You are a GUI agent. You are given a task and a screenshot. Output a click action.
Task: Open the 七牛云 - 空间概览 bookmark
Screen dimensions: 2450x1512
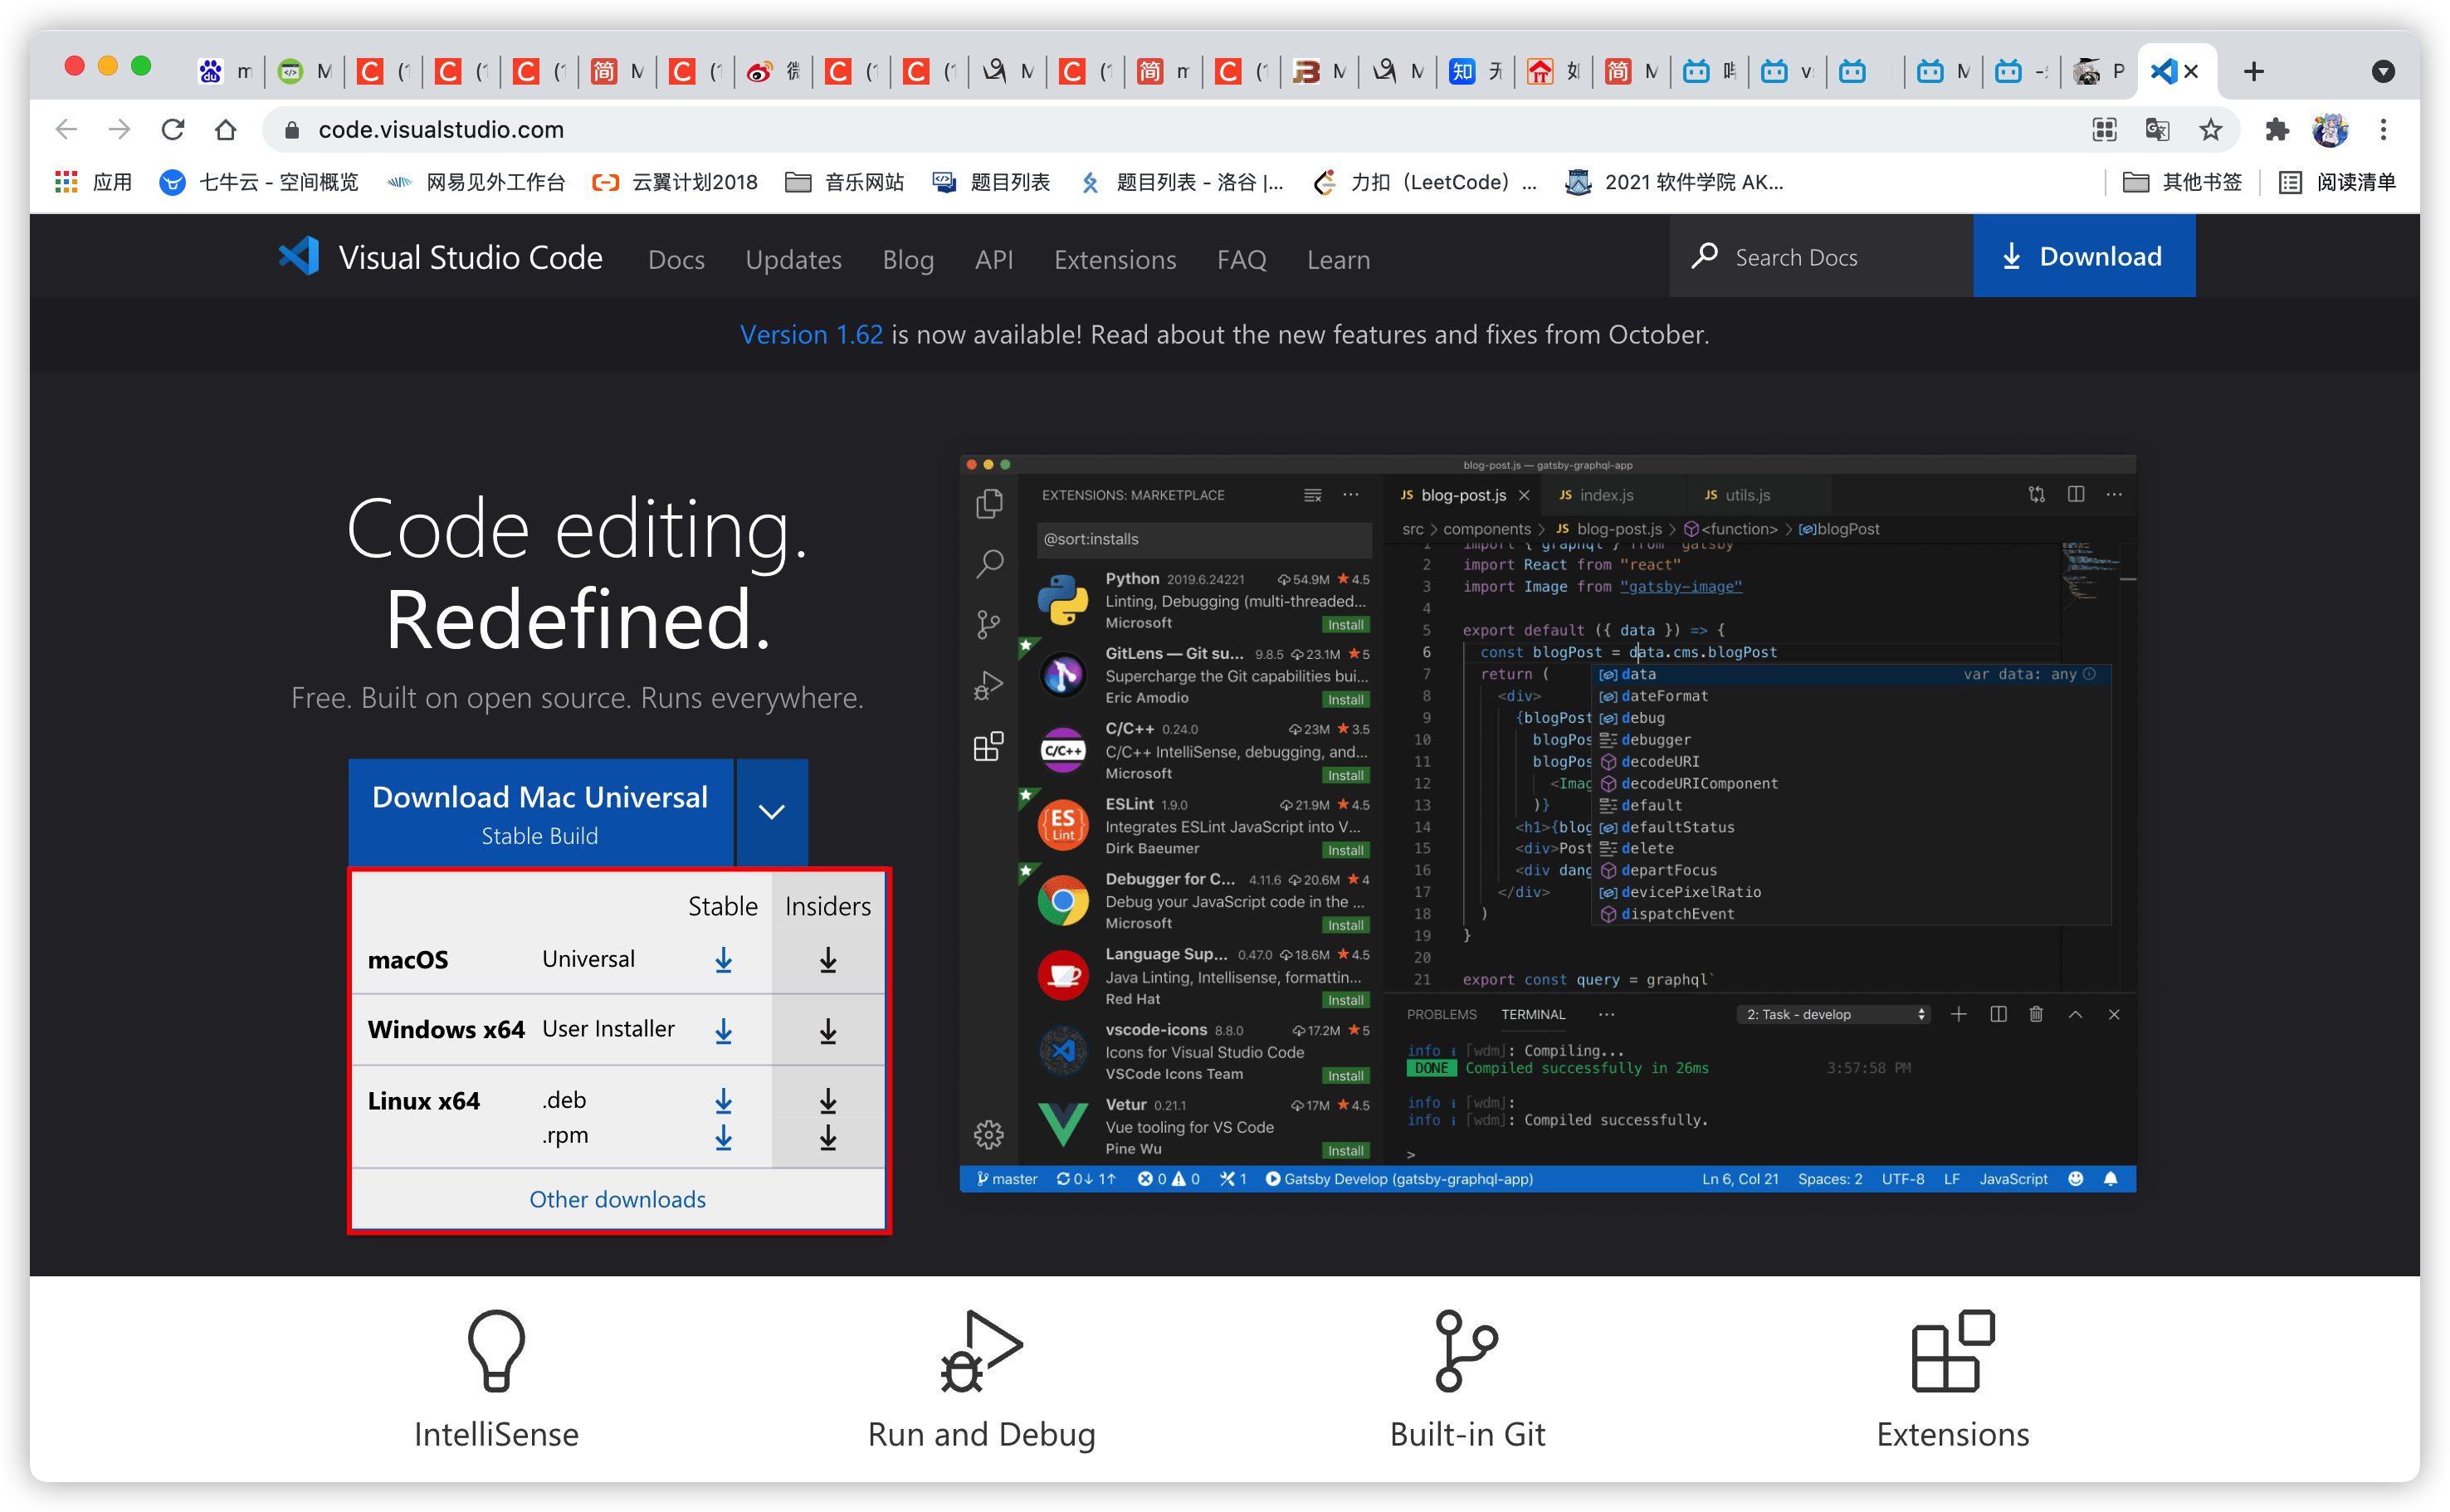click(x=259, y=182)
